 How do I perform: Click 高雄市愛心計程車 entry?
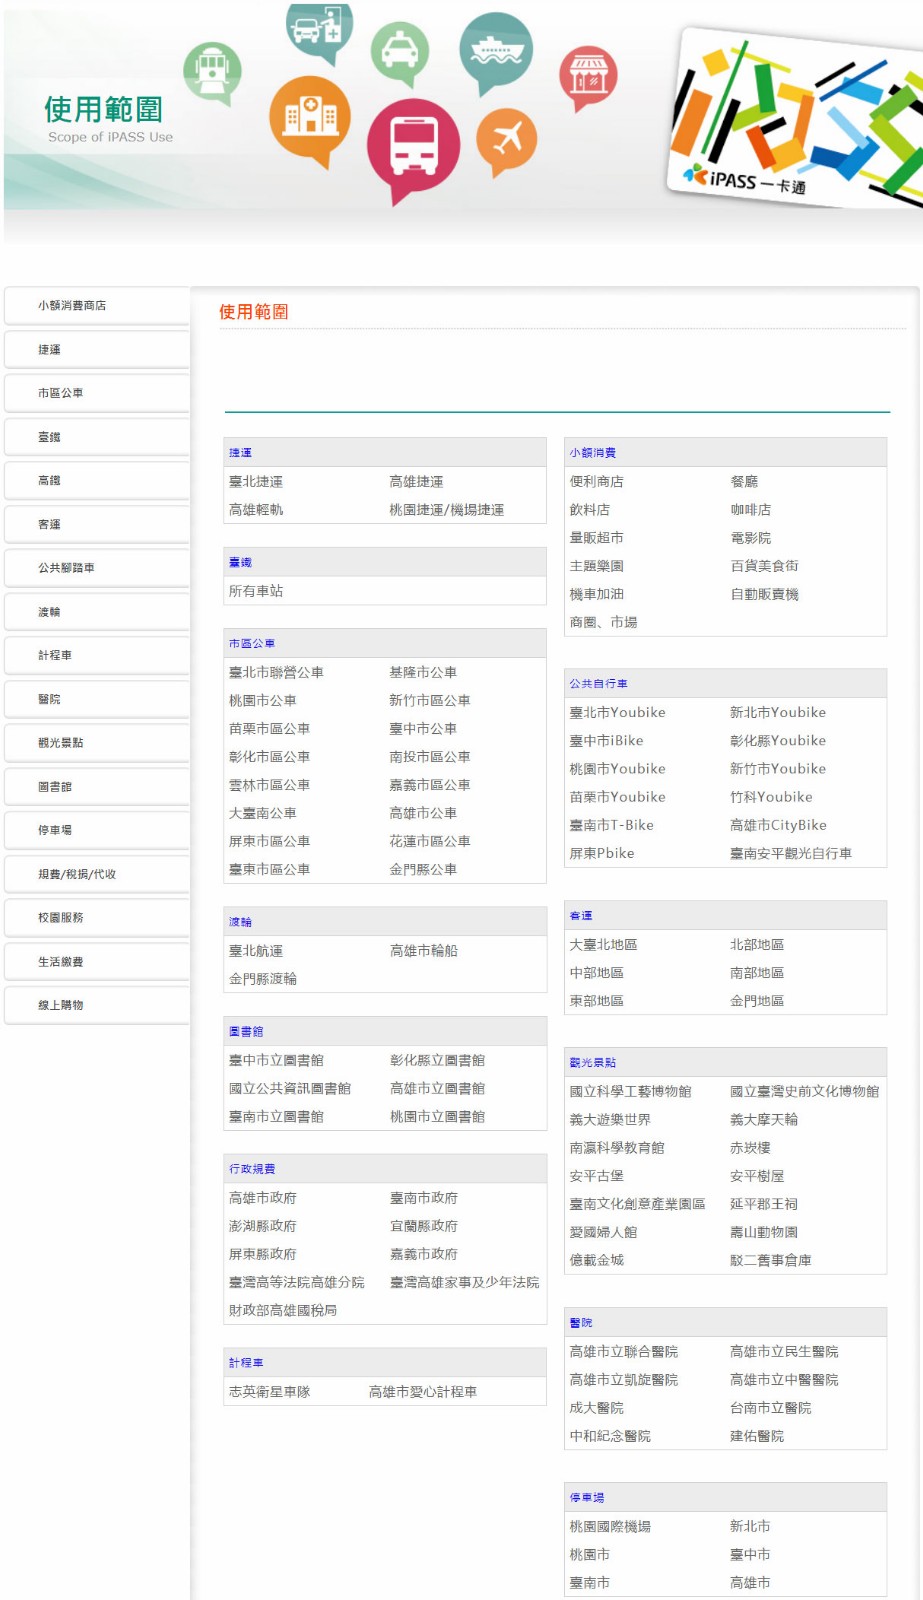point(423,1392)
